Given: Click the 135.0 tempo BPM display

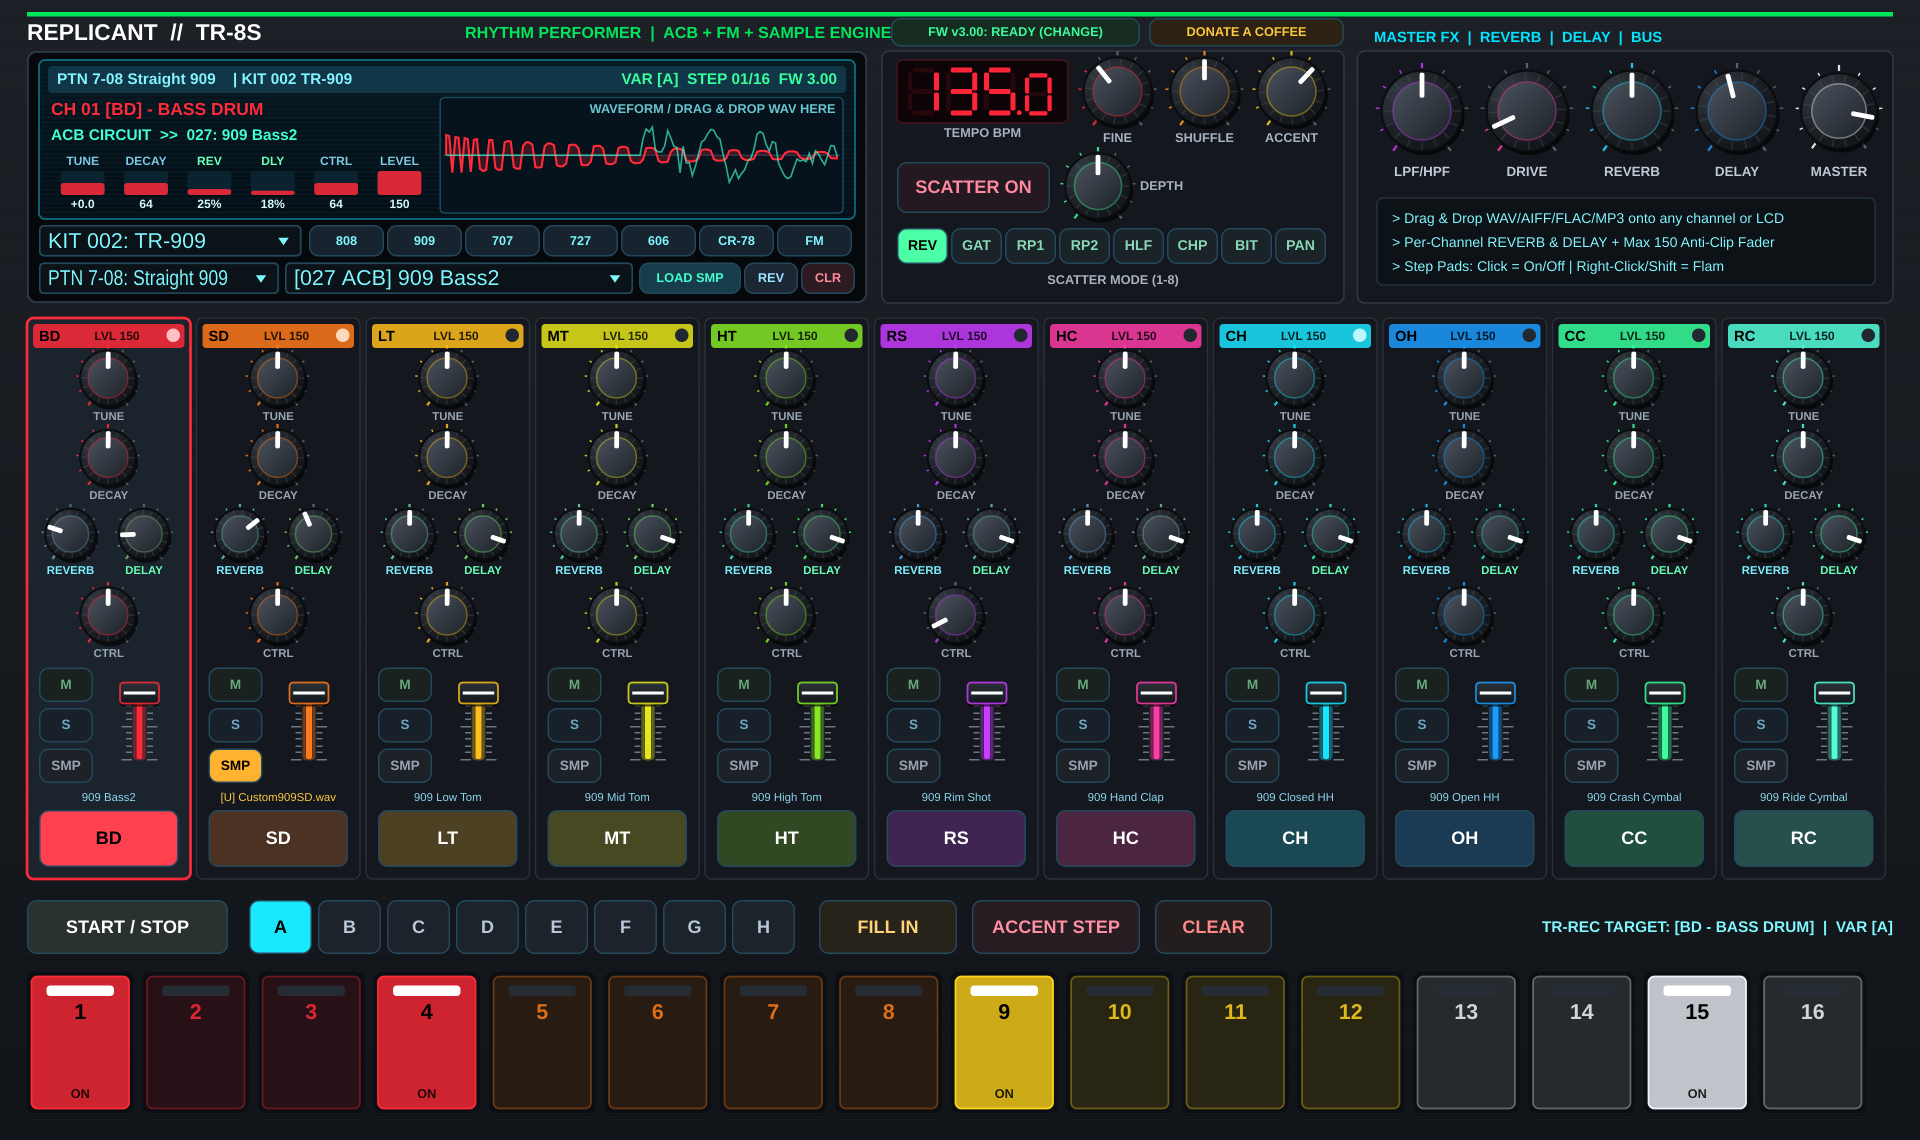Looking at the screenshot, I should pos(982,92).
